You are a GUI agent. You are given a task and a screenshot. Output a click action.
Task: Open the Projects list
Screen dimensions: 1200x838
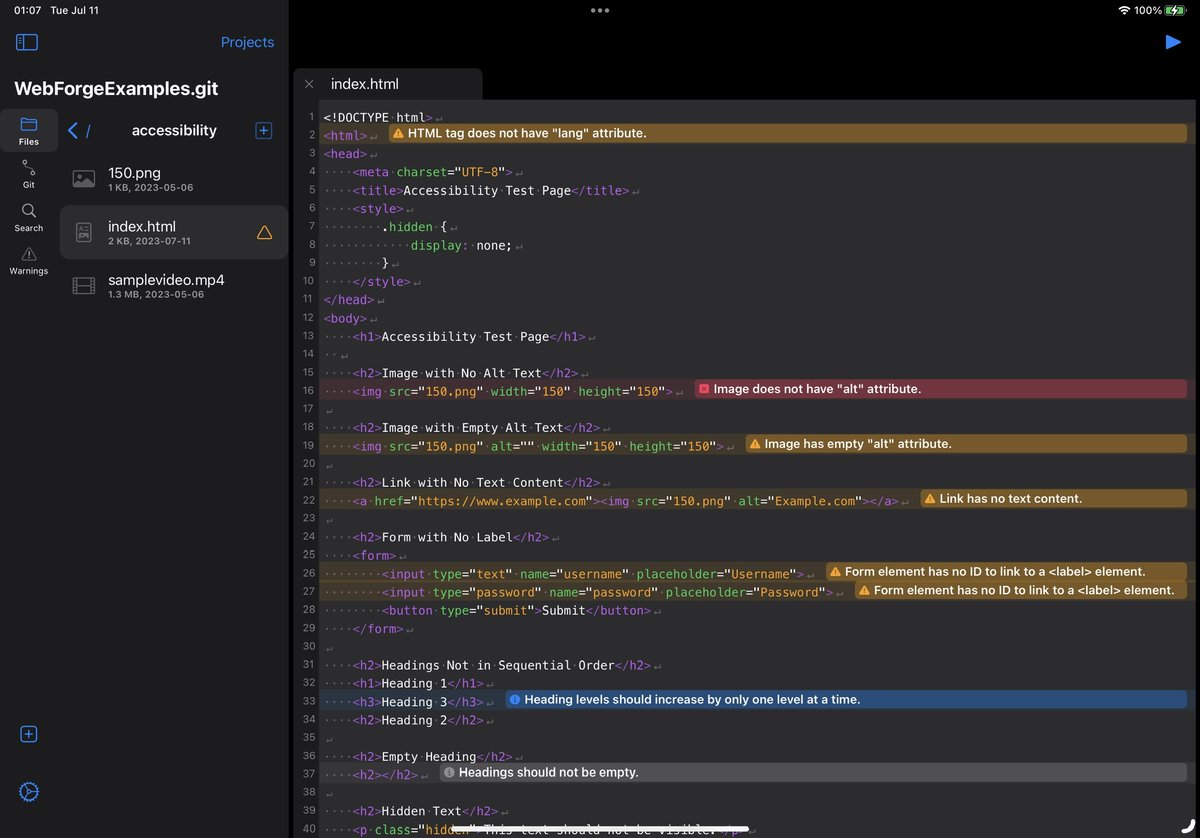[247, 42]
